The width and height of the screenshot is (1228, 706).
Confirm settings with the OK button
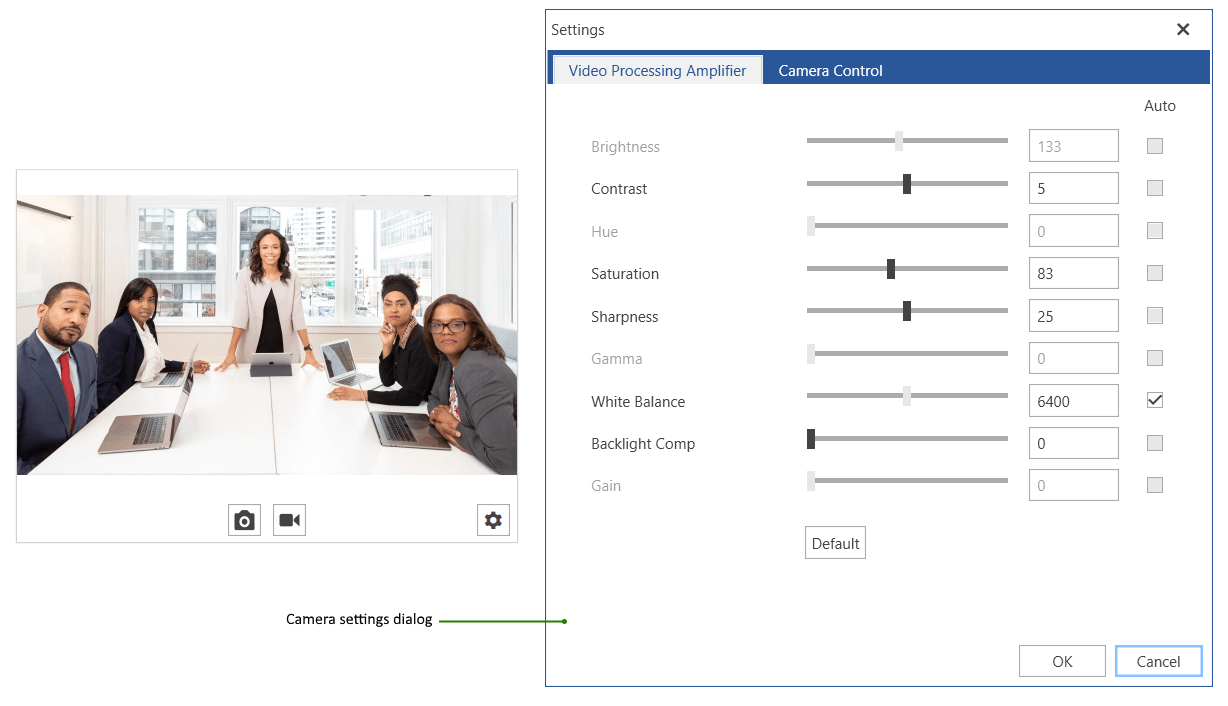click(x=1062, y=660)
